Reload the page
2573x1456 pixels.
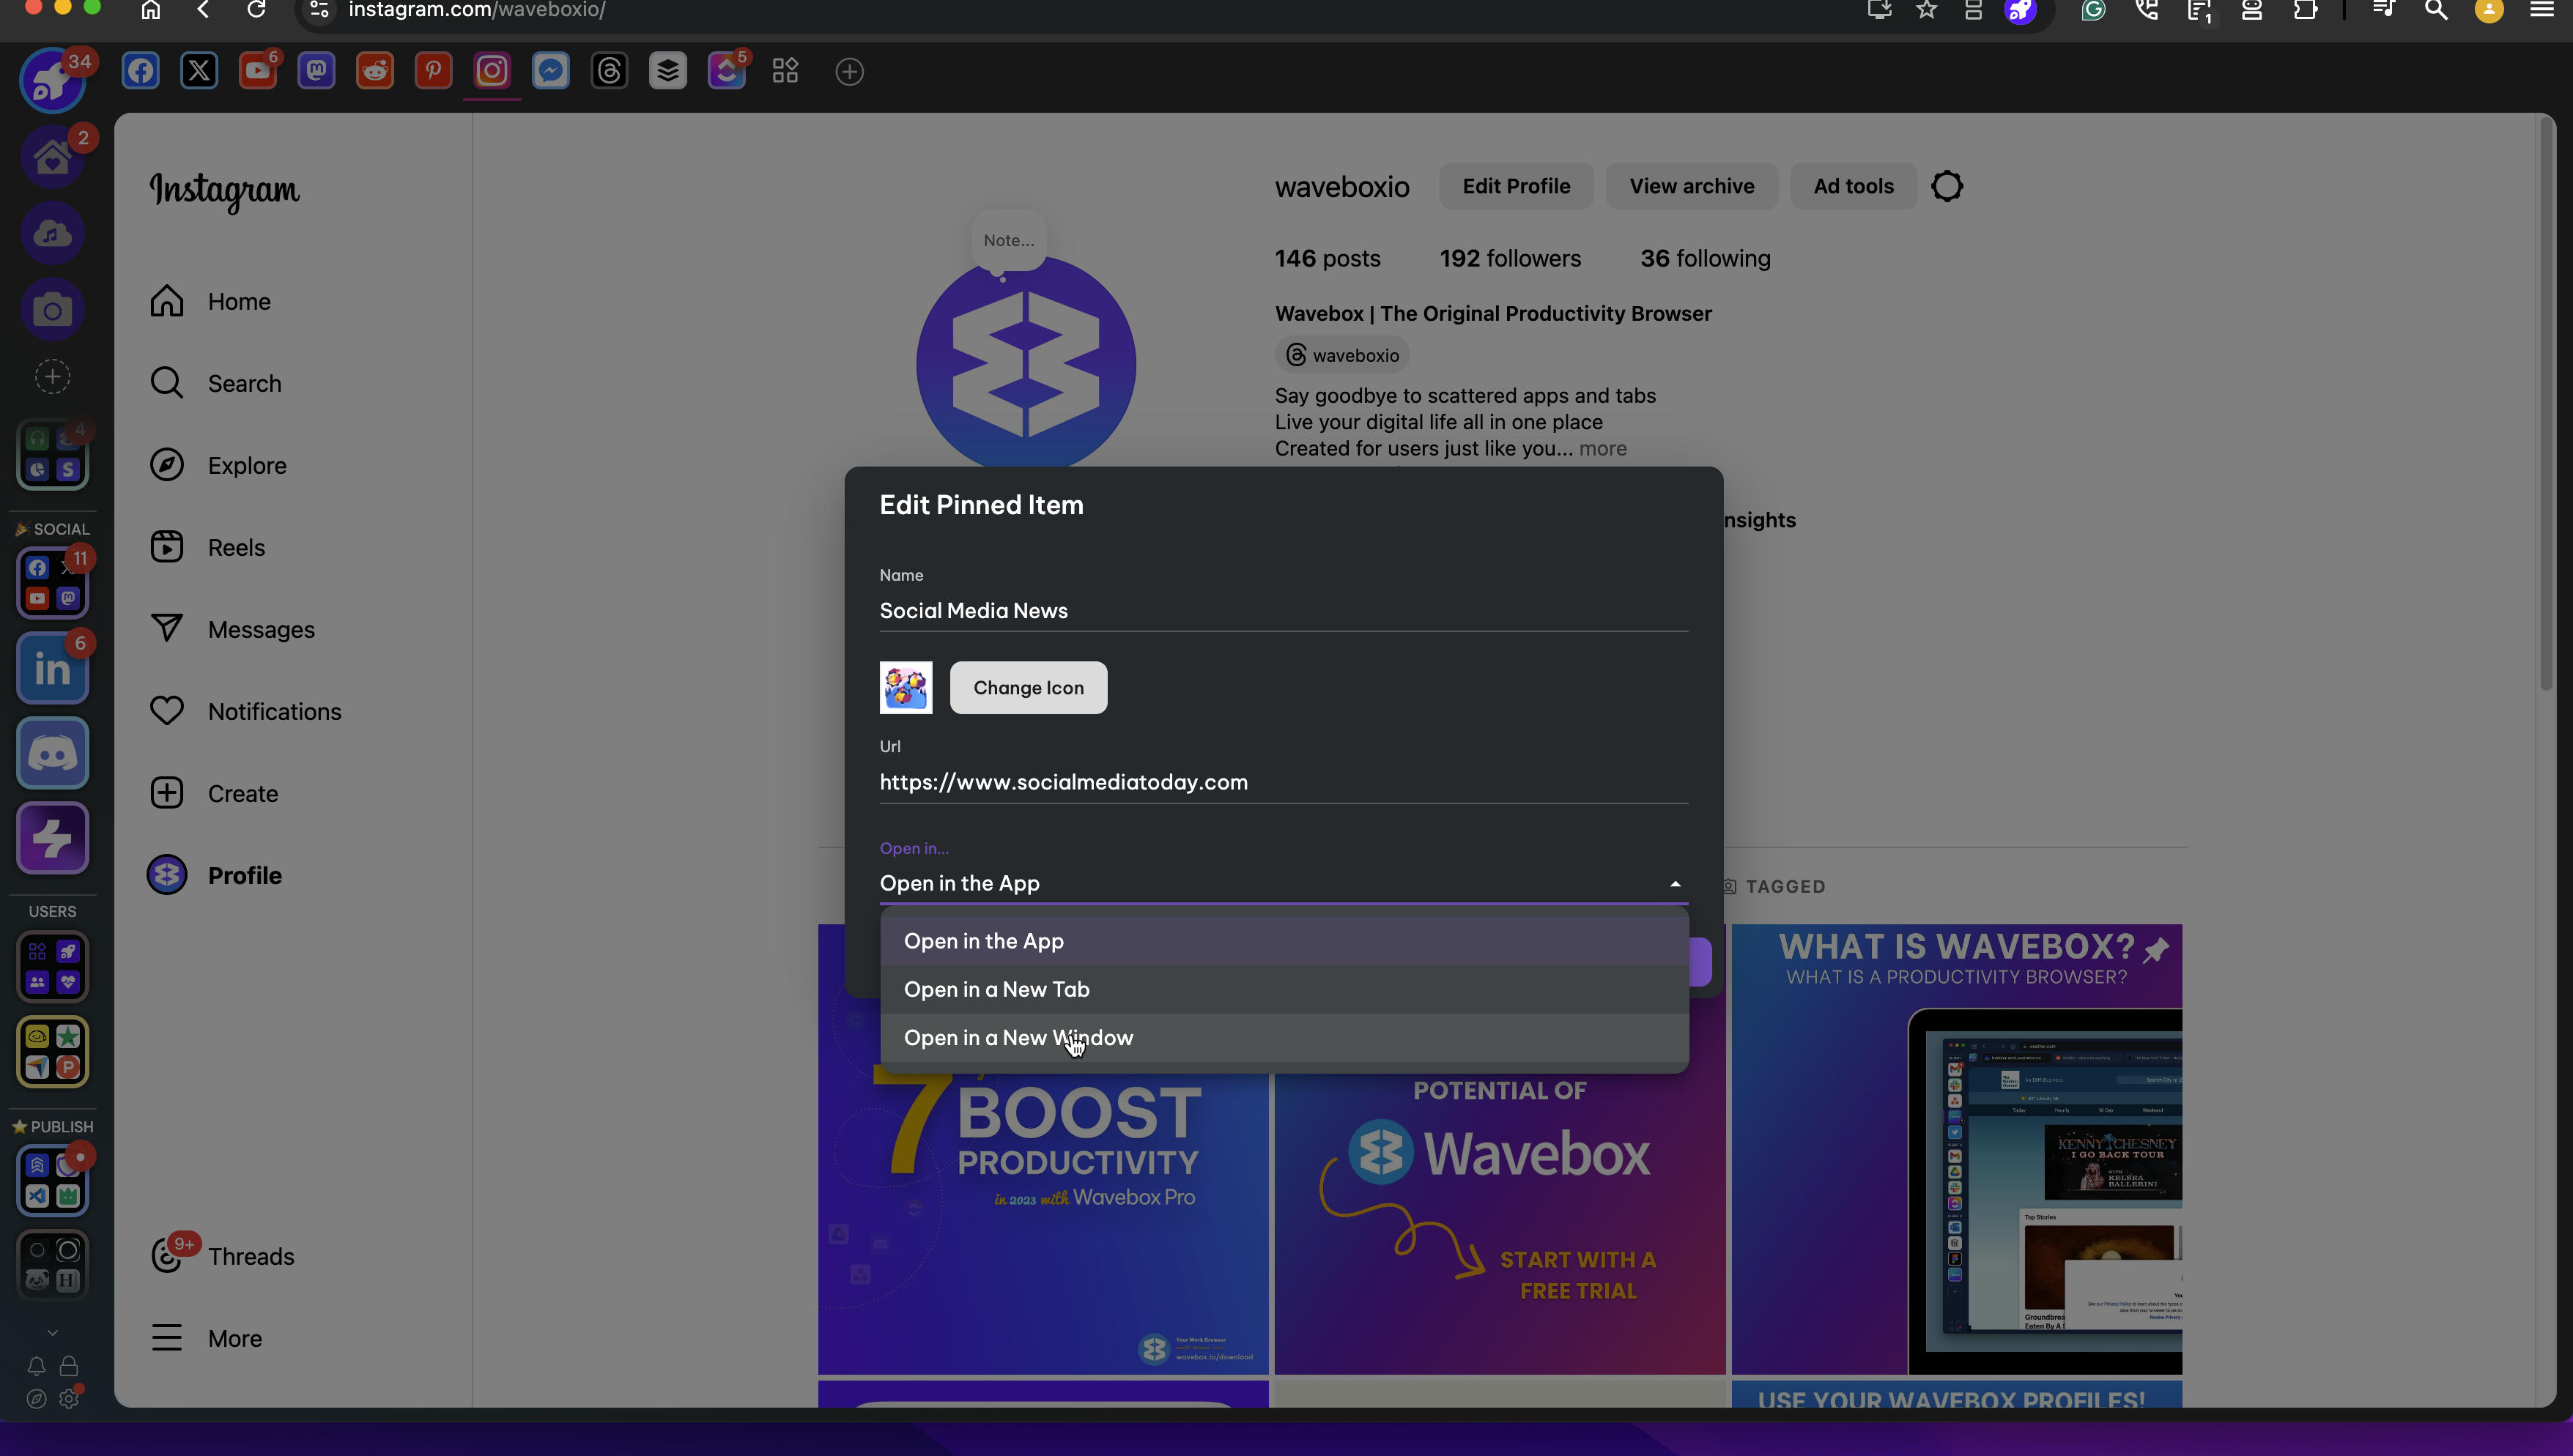click(x=256, y=10)
